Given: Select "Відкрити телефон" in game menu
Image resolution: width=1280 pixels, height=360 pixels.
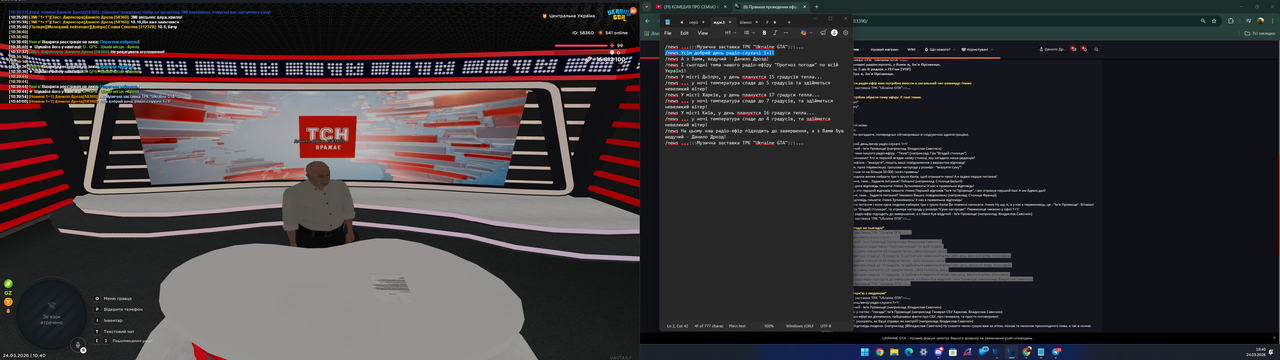Looking at the screenshot, I should [x=117, y=309].
